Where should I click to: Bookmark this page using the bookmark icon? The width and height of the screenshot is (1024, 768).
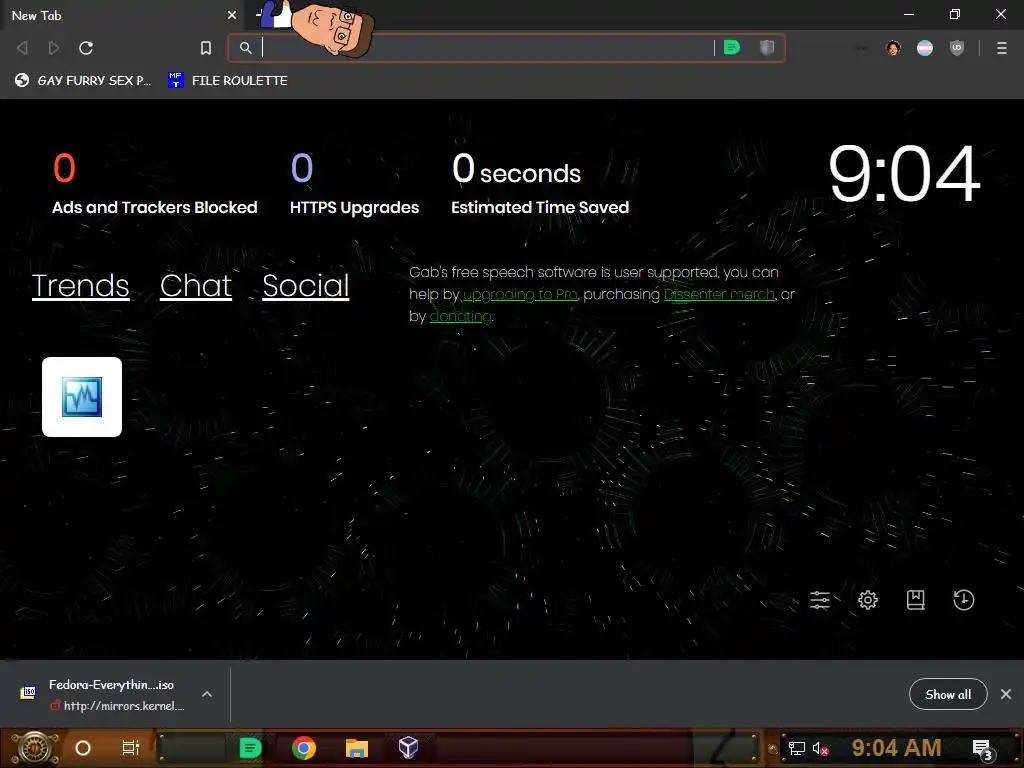[x=206, y=48]
